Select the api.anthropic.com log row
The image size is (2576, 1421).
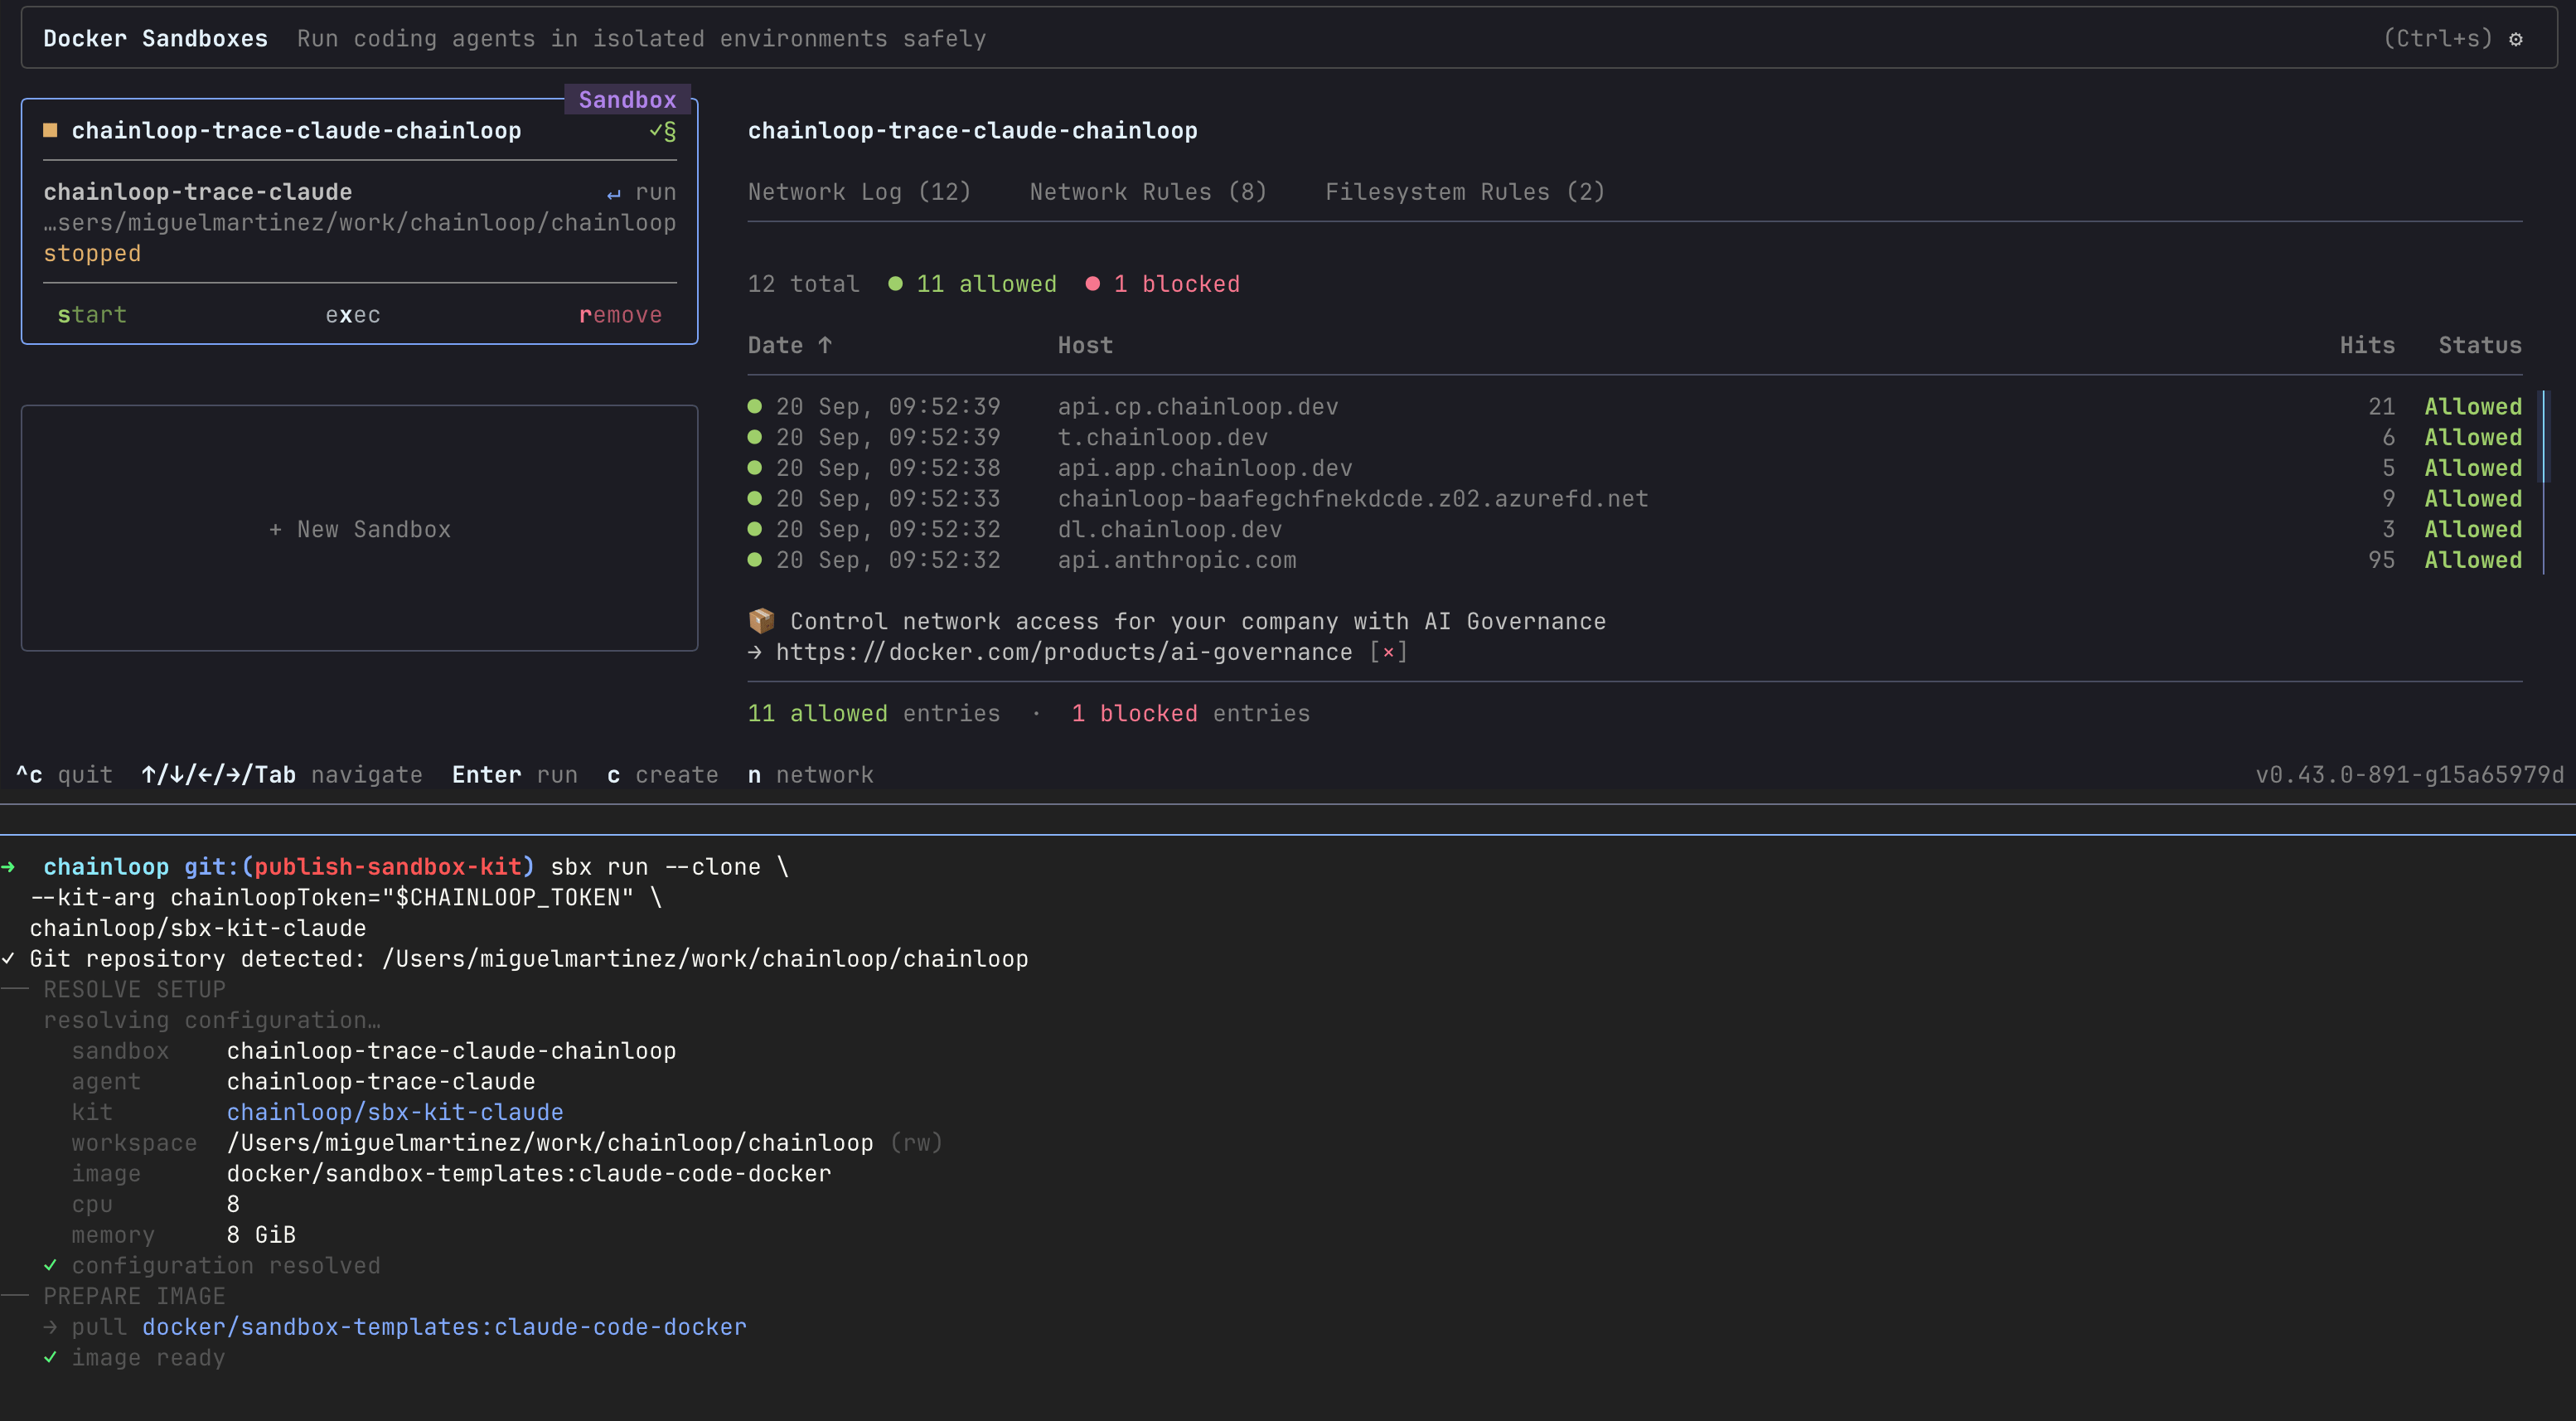click(x=1635, y=560)
